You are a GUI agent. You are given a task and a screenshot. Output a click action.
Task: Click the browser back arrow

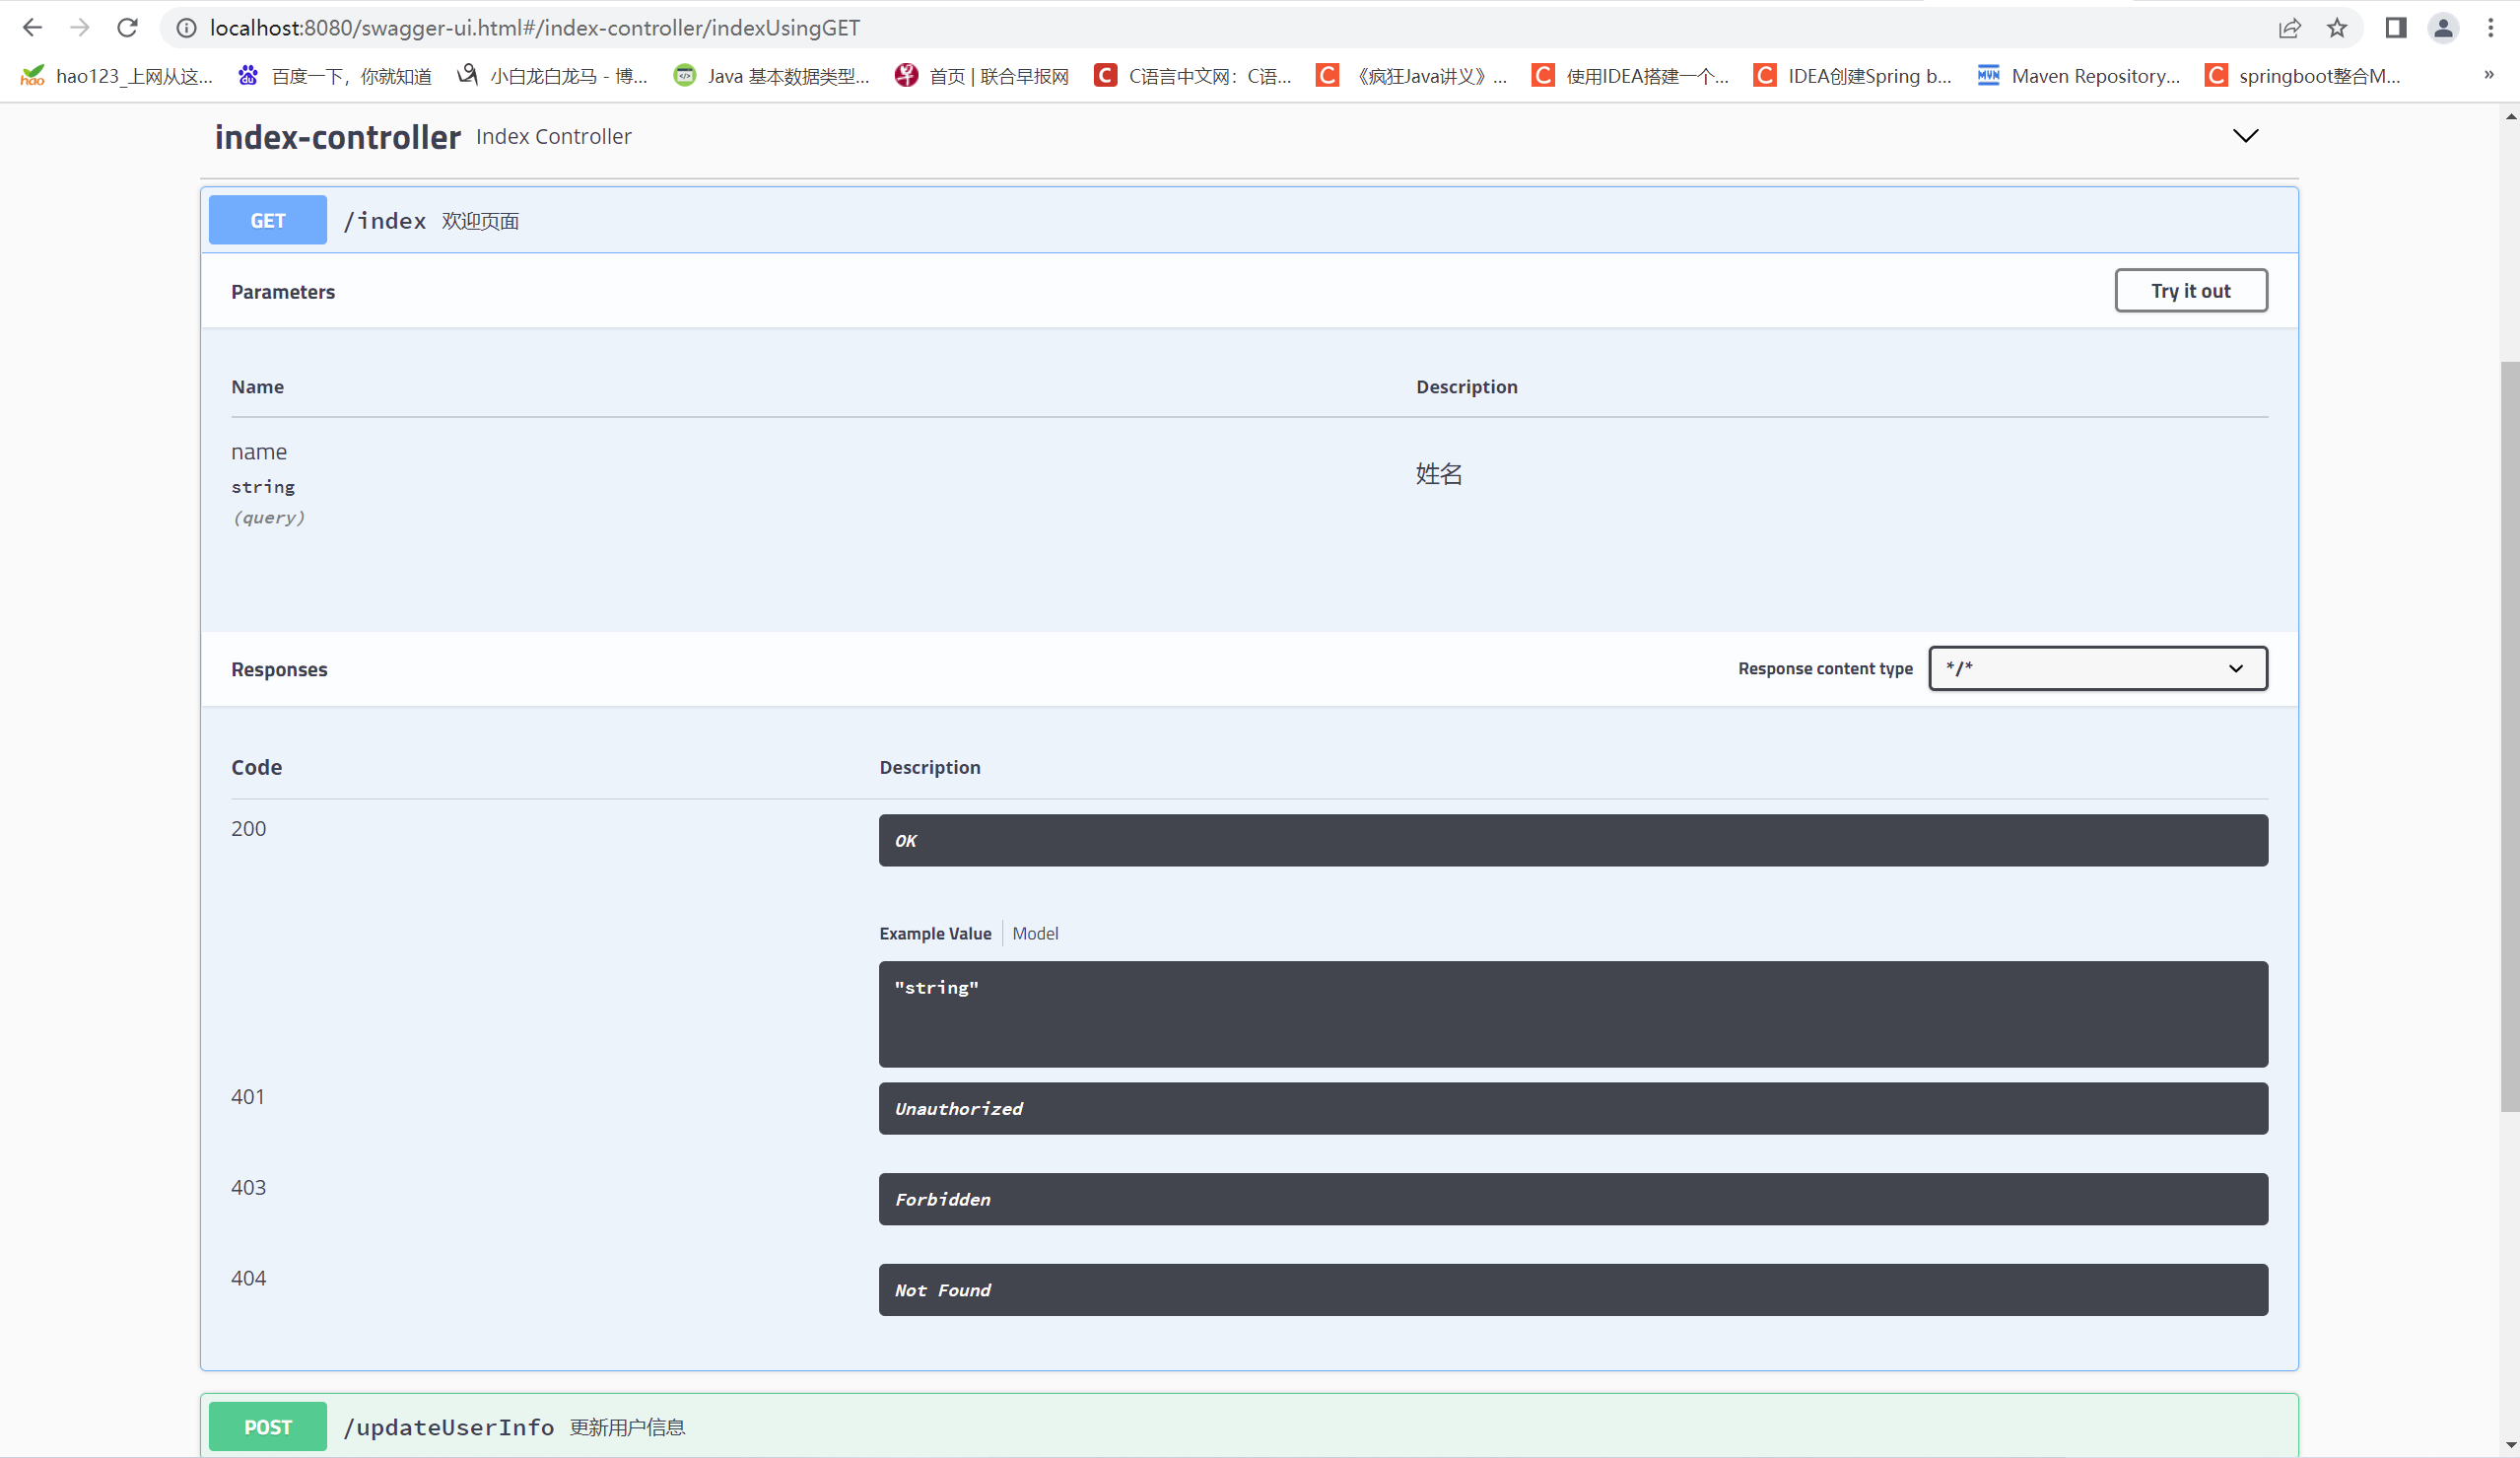[x=32, y=28]
